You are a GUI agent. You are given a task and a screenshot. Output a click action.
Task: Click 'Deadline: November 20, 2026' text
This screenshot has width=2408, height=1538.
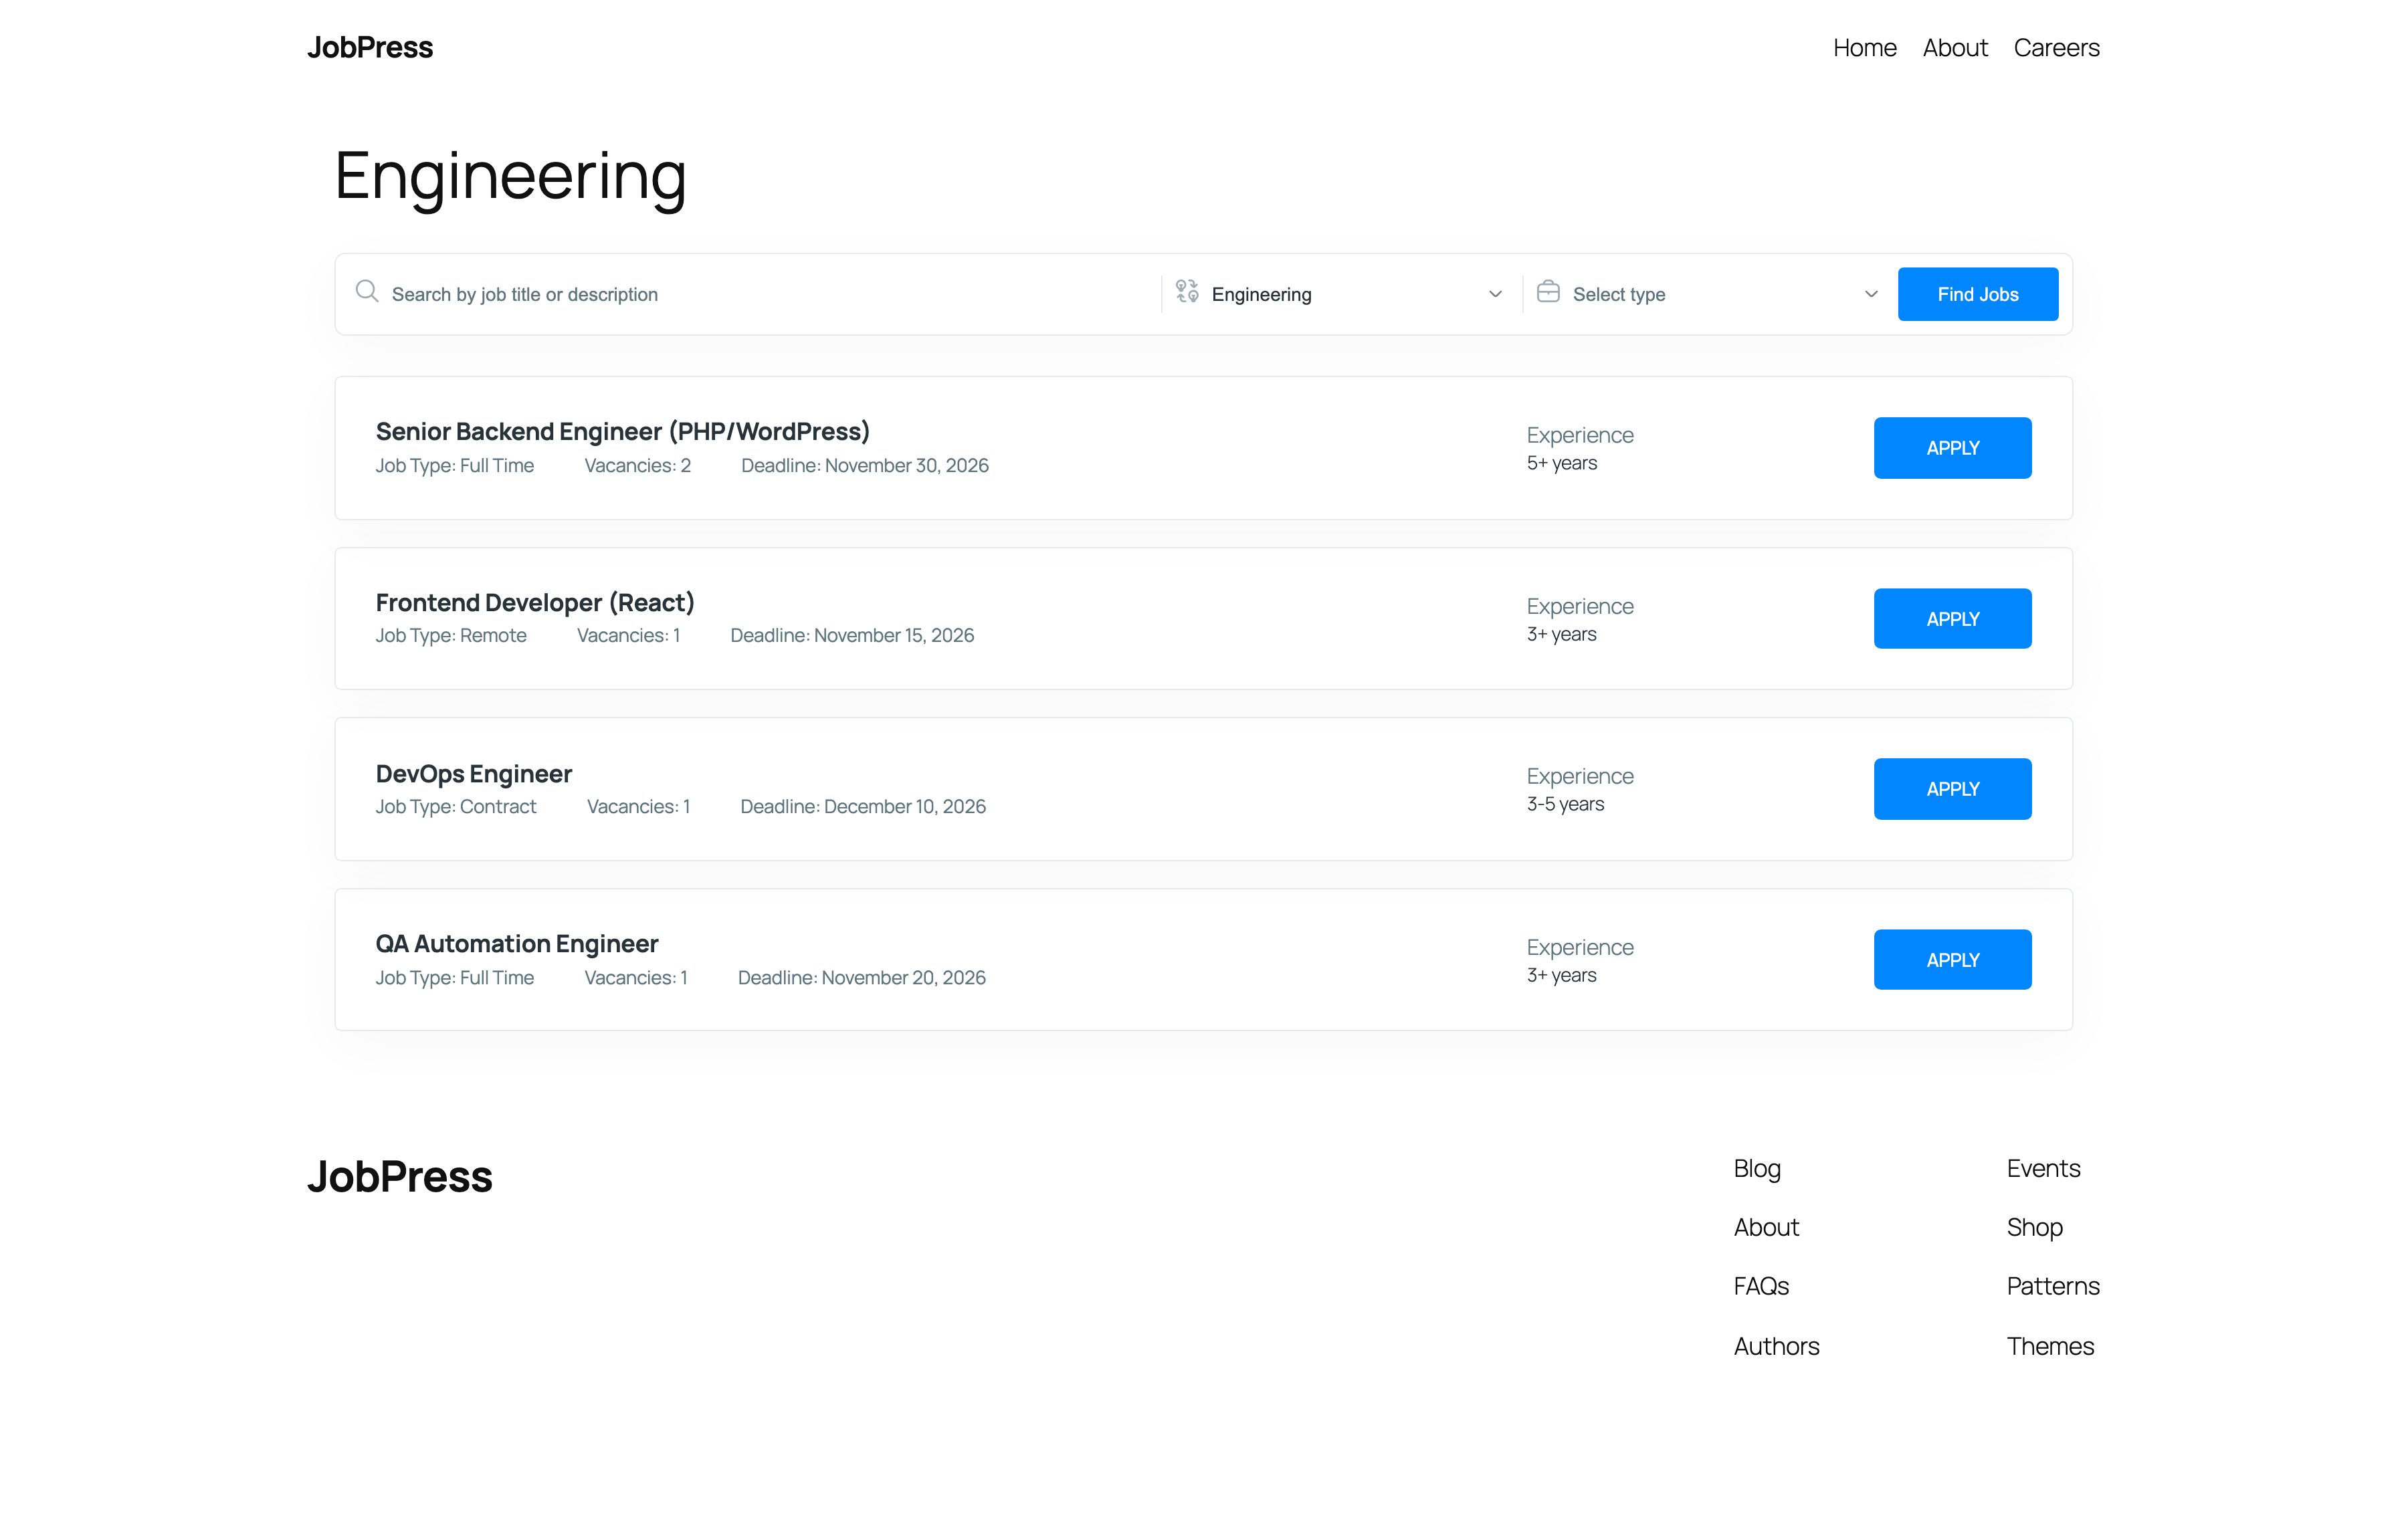pyautogui.click(x=862, y=977)
